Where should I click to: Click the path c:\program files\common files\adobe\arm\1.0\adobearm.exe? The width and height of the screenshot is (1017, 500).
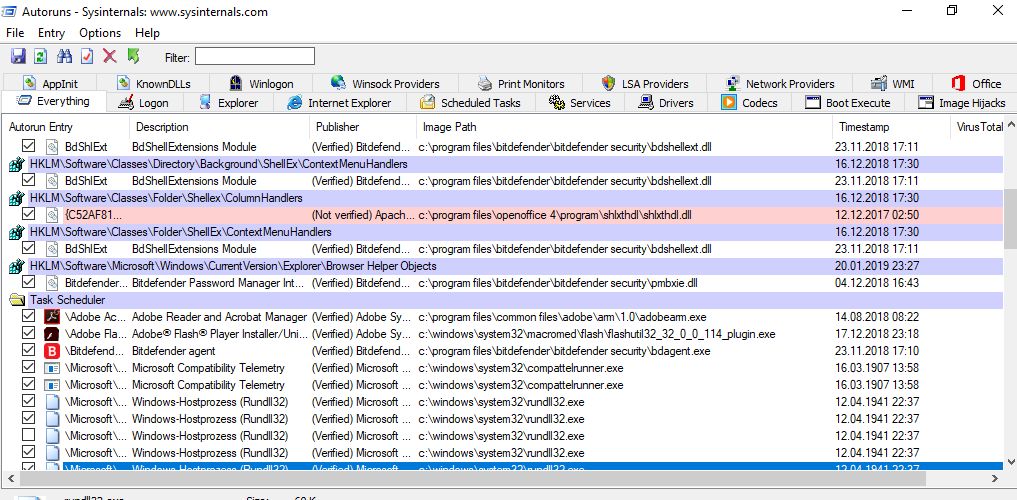pyautogui.click(x=562, y=317)
